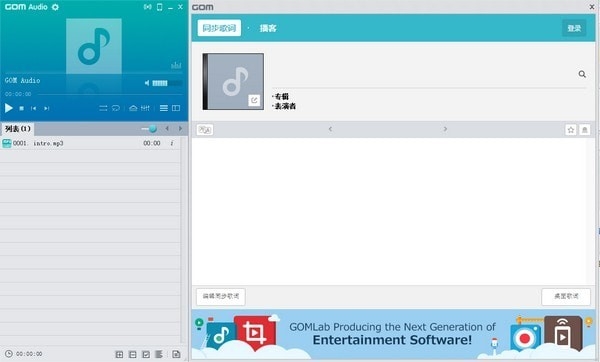Open GOM Audio settings gear icon

pos(55,7)
